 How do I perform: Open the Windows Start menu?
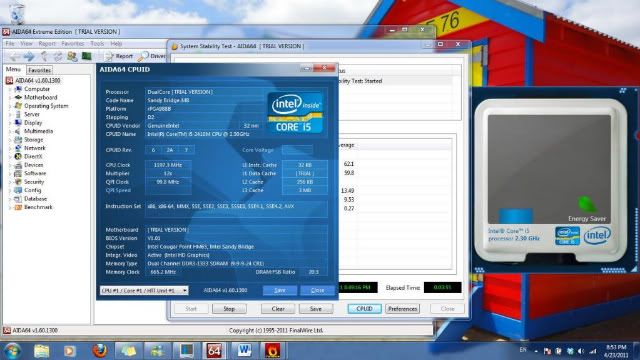(x=12, y=351)
